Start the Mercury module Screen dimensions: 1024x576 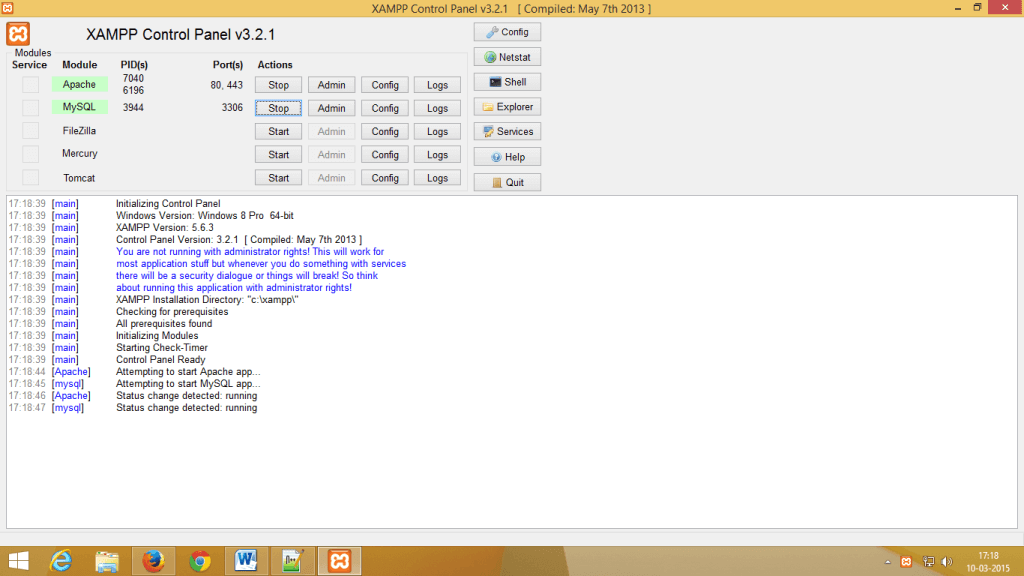tap(278, 155)
